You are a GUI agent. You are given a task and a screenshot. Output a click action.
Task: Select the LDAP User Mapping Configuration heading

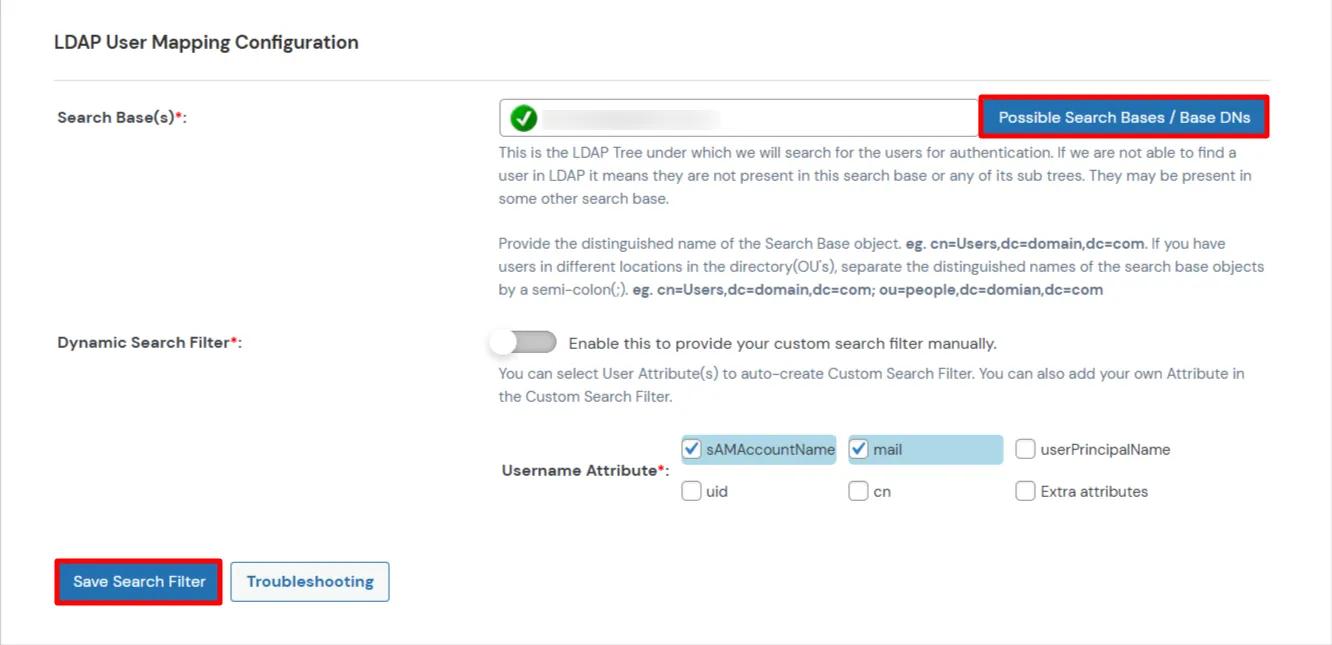tap(206, 42)
